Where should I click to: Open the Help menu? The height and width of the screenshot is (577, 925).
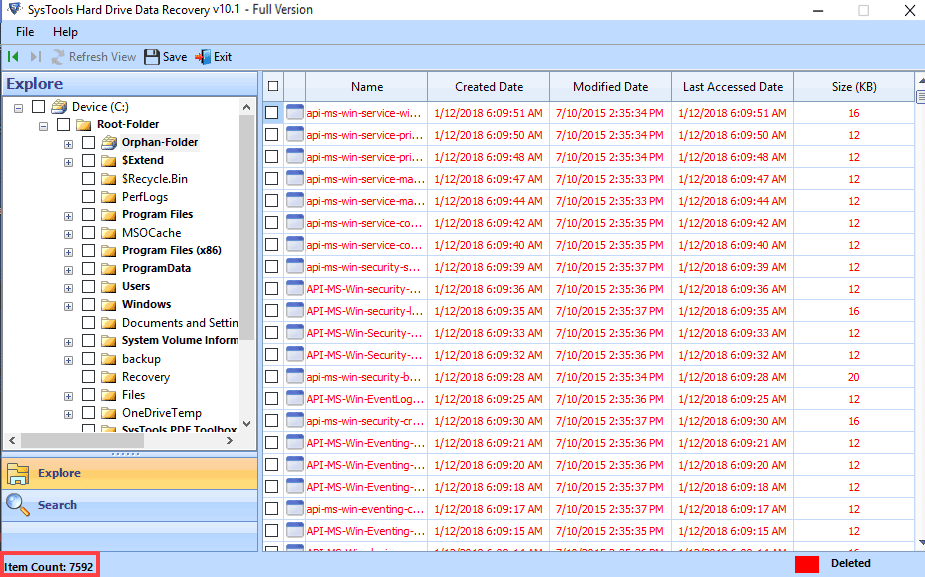[65, 32]
